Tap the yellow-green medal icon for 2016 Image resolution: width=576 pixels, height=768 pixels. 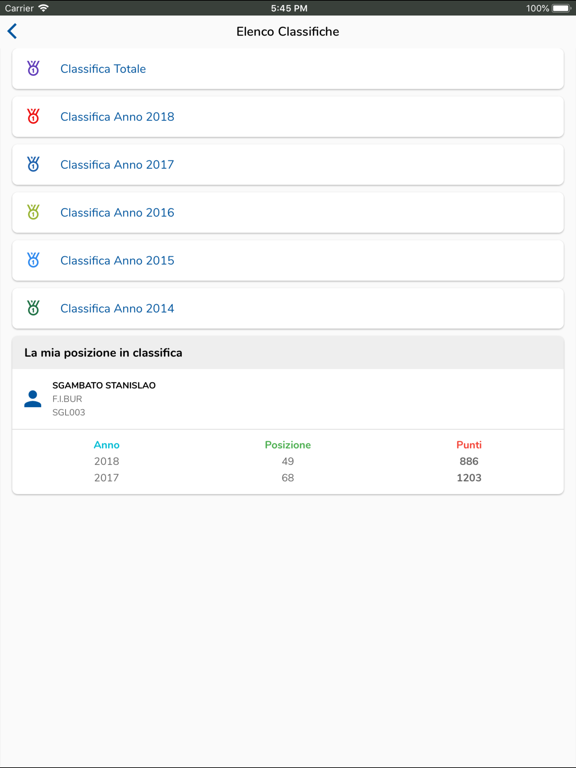coord(33,212)
